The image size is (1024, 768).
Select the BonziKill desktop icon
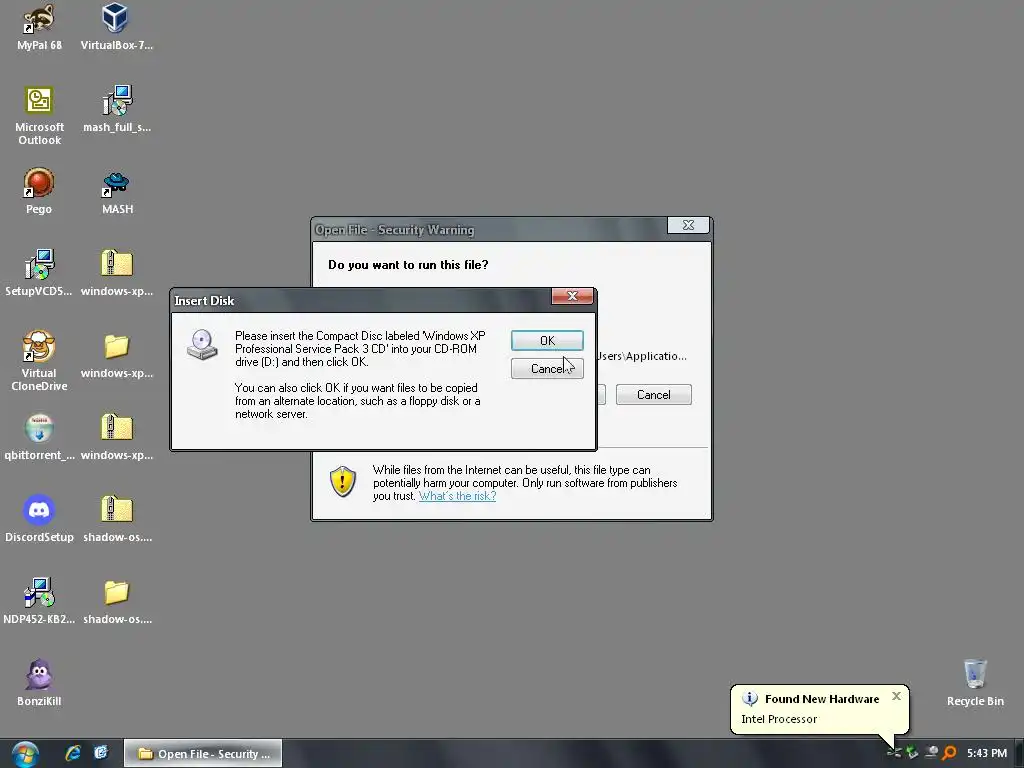click(x=39, y=683)
